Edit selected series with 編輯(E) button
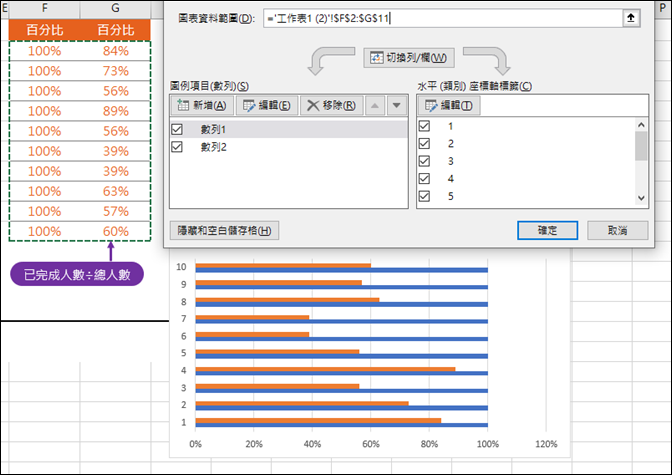This screenshot has height=475, width=672. tap(267, 105)
